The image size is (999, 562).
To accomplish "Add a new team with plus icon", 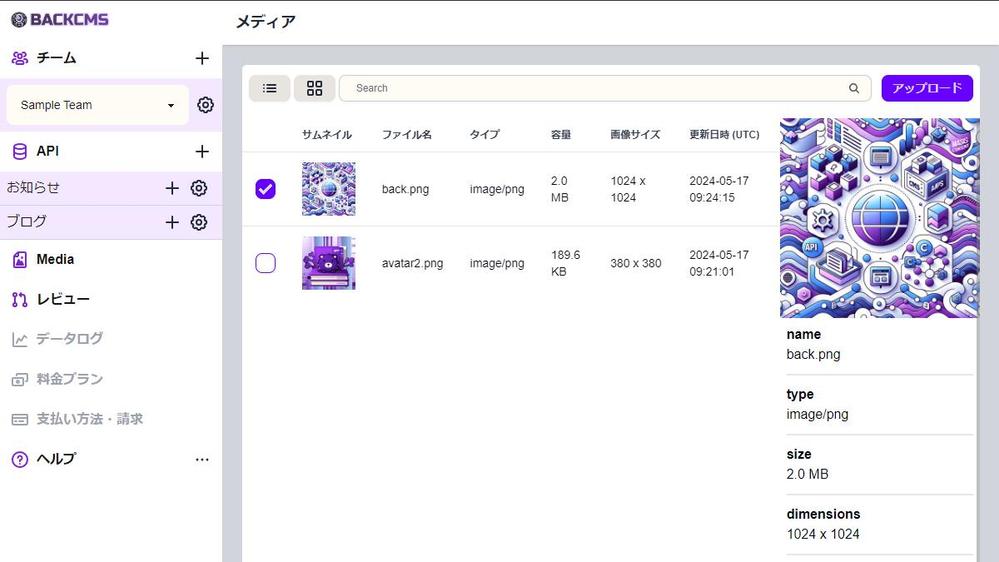I will [x=202, y=58].
